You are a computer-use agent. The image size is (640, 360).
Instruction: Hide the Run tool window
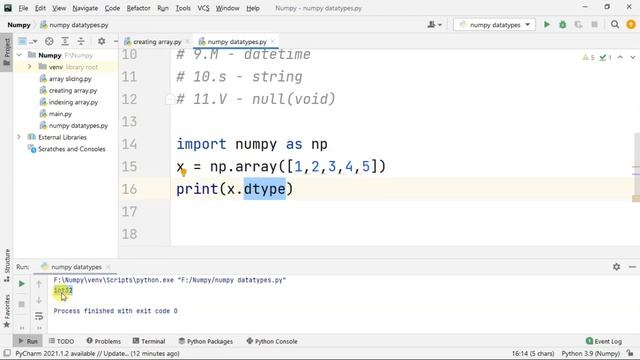(x=632, y=267)
